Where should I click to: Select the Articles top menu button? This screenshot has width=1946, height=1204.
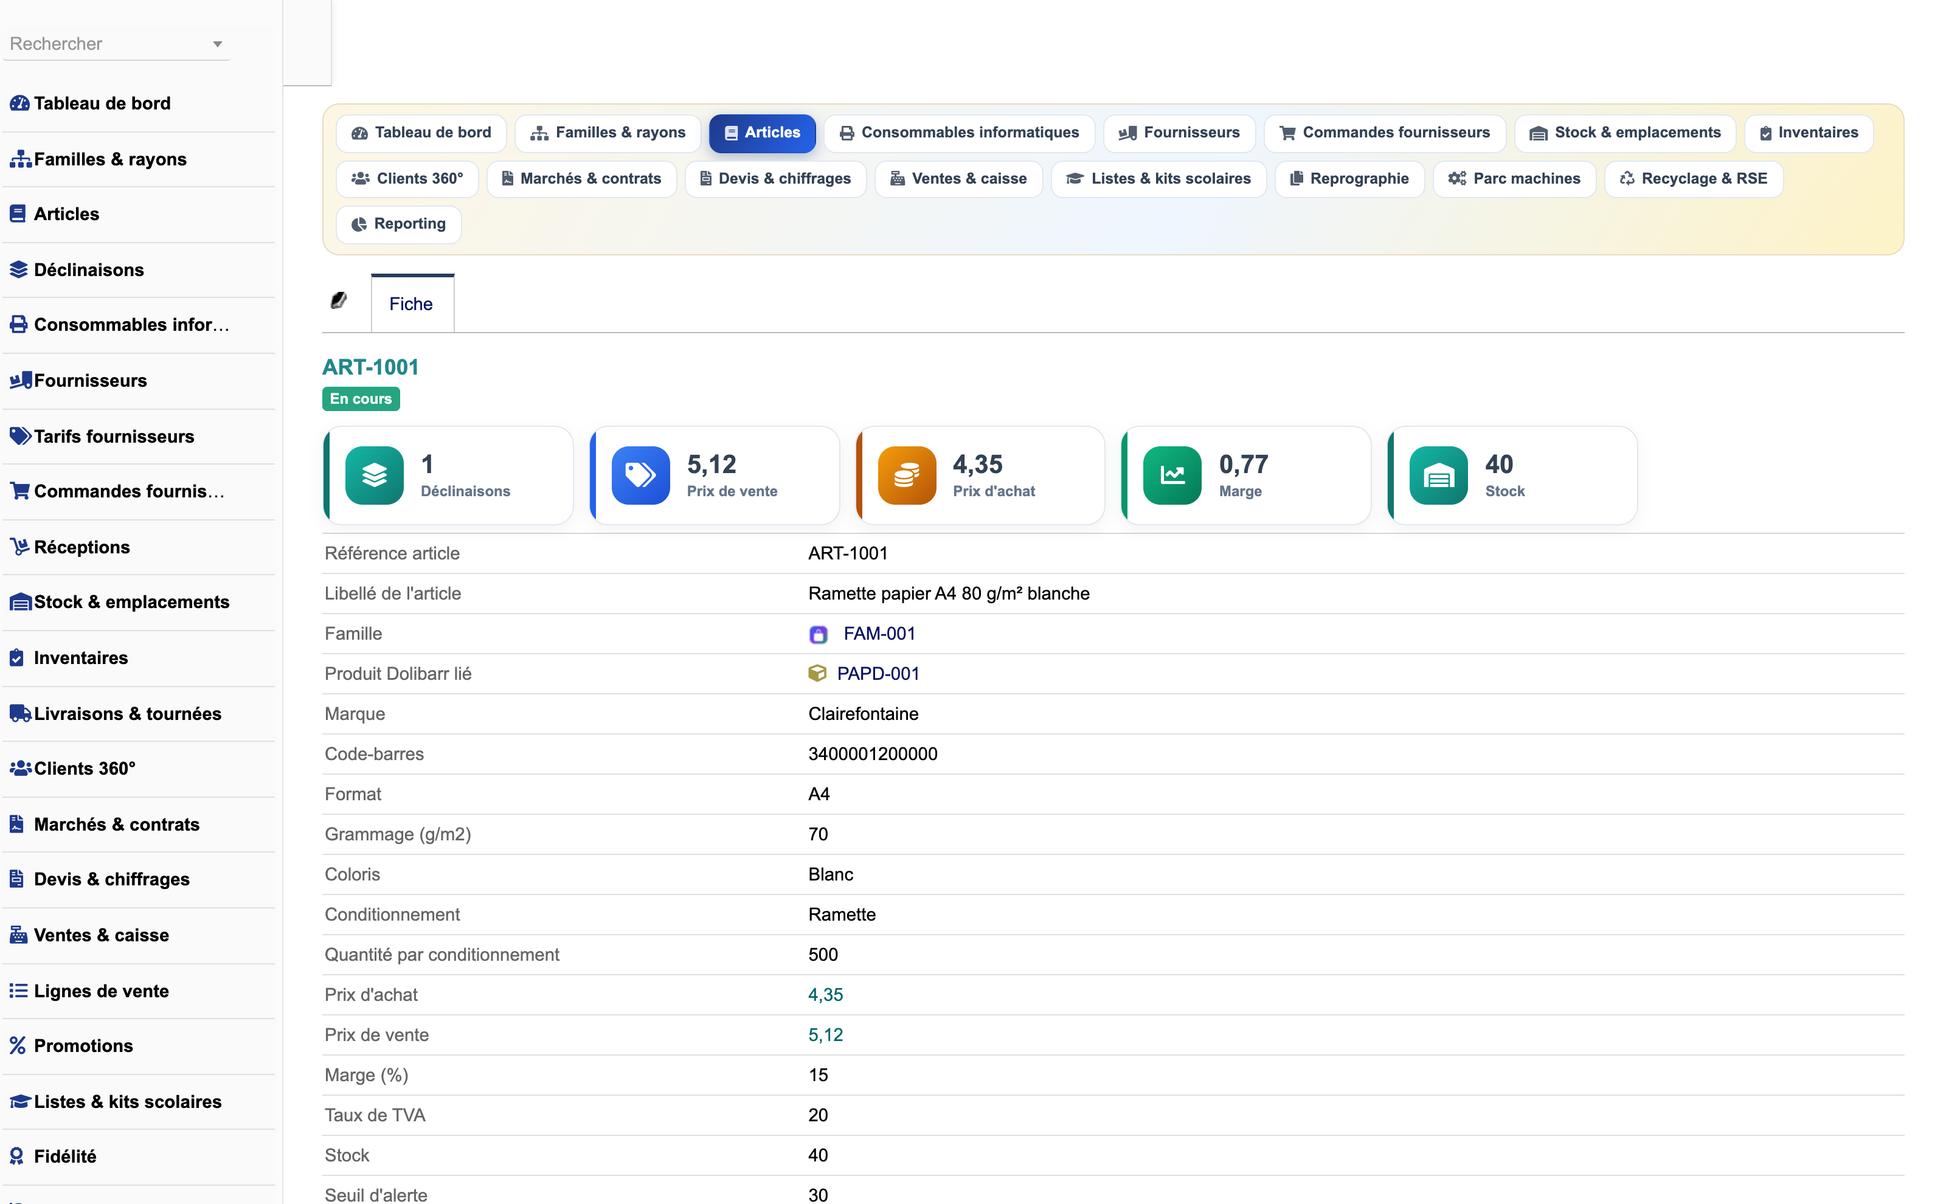(762, 133)
